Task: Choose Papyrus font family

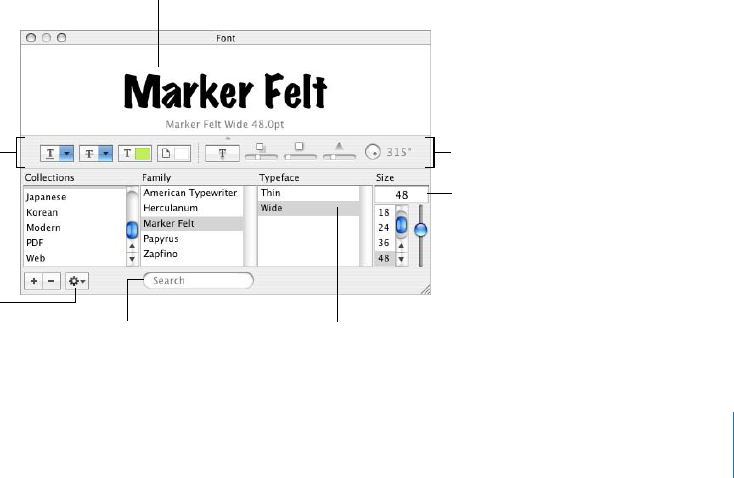Action: 192,238
